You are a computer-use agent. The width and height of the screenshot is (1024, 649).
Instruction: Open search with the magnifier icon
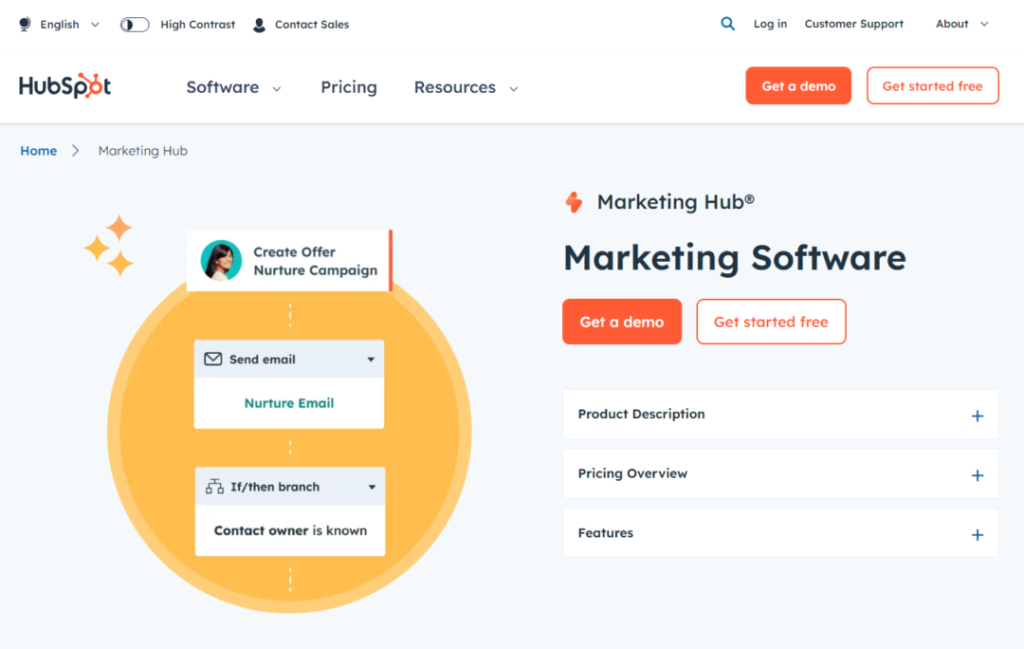(x=728, y=24)
